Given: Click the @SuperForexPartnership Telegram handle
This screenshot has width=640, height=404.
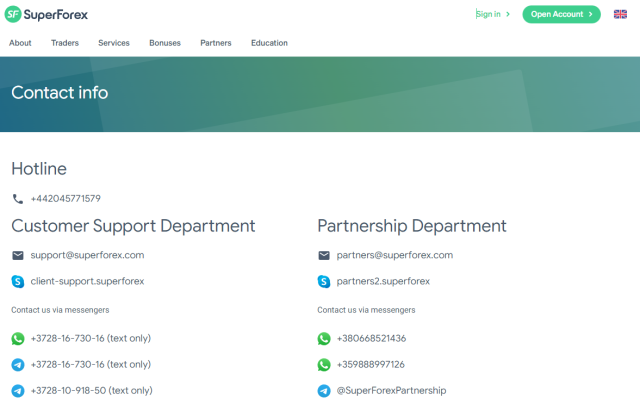Looking at the screenshot, I should pyautogui.click(x=391, y=391).
